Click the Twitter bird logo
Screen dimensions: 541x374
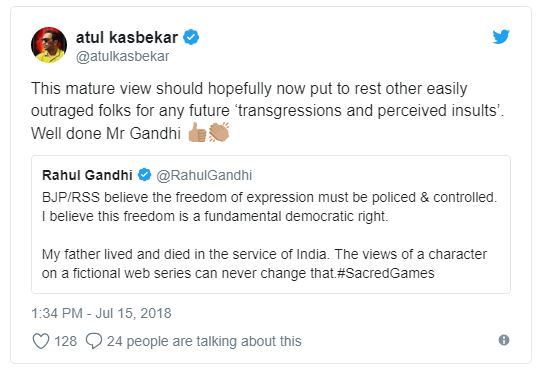point(501,37)
